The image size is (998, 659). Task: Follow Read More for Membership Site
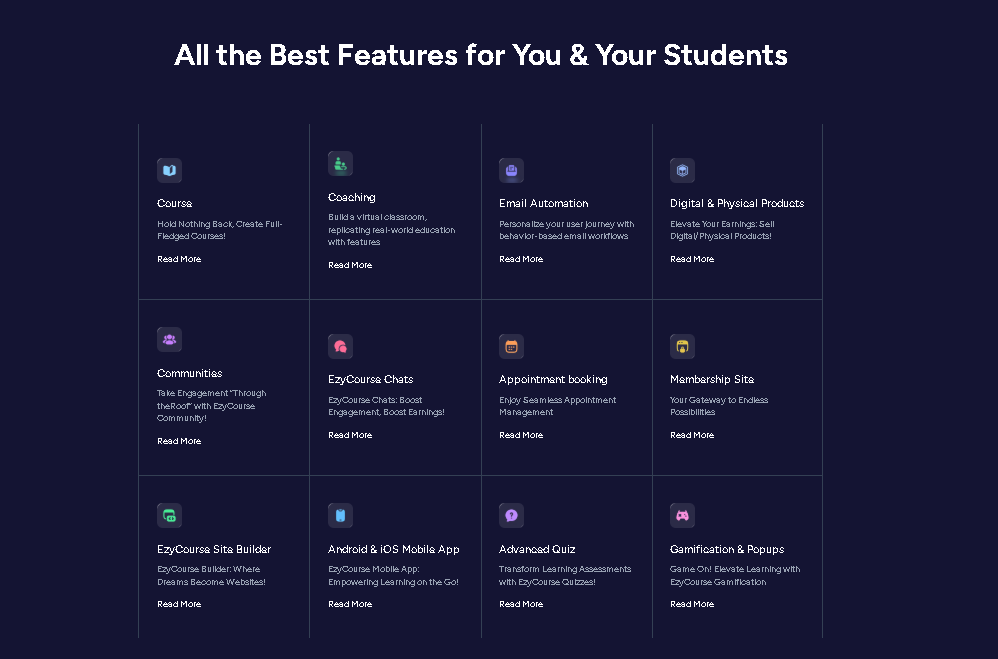pos(692,436)
